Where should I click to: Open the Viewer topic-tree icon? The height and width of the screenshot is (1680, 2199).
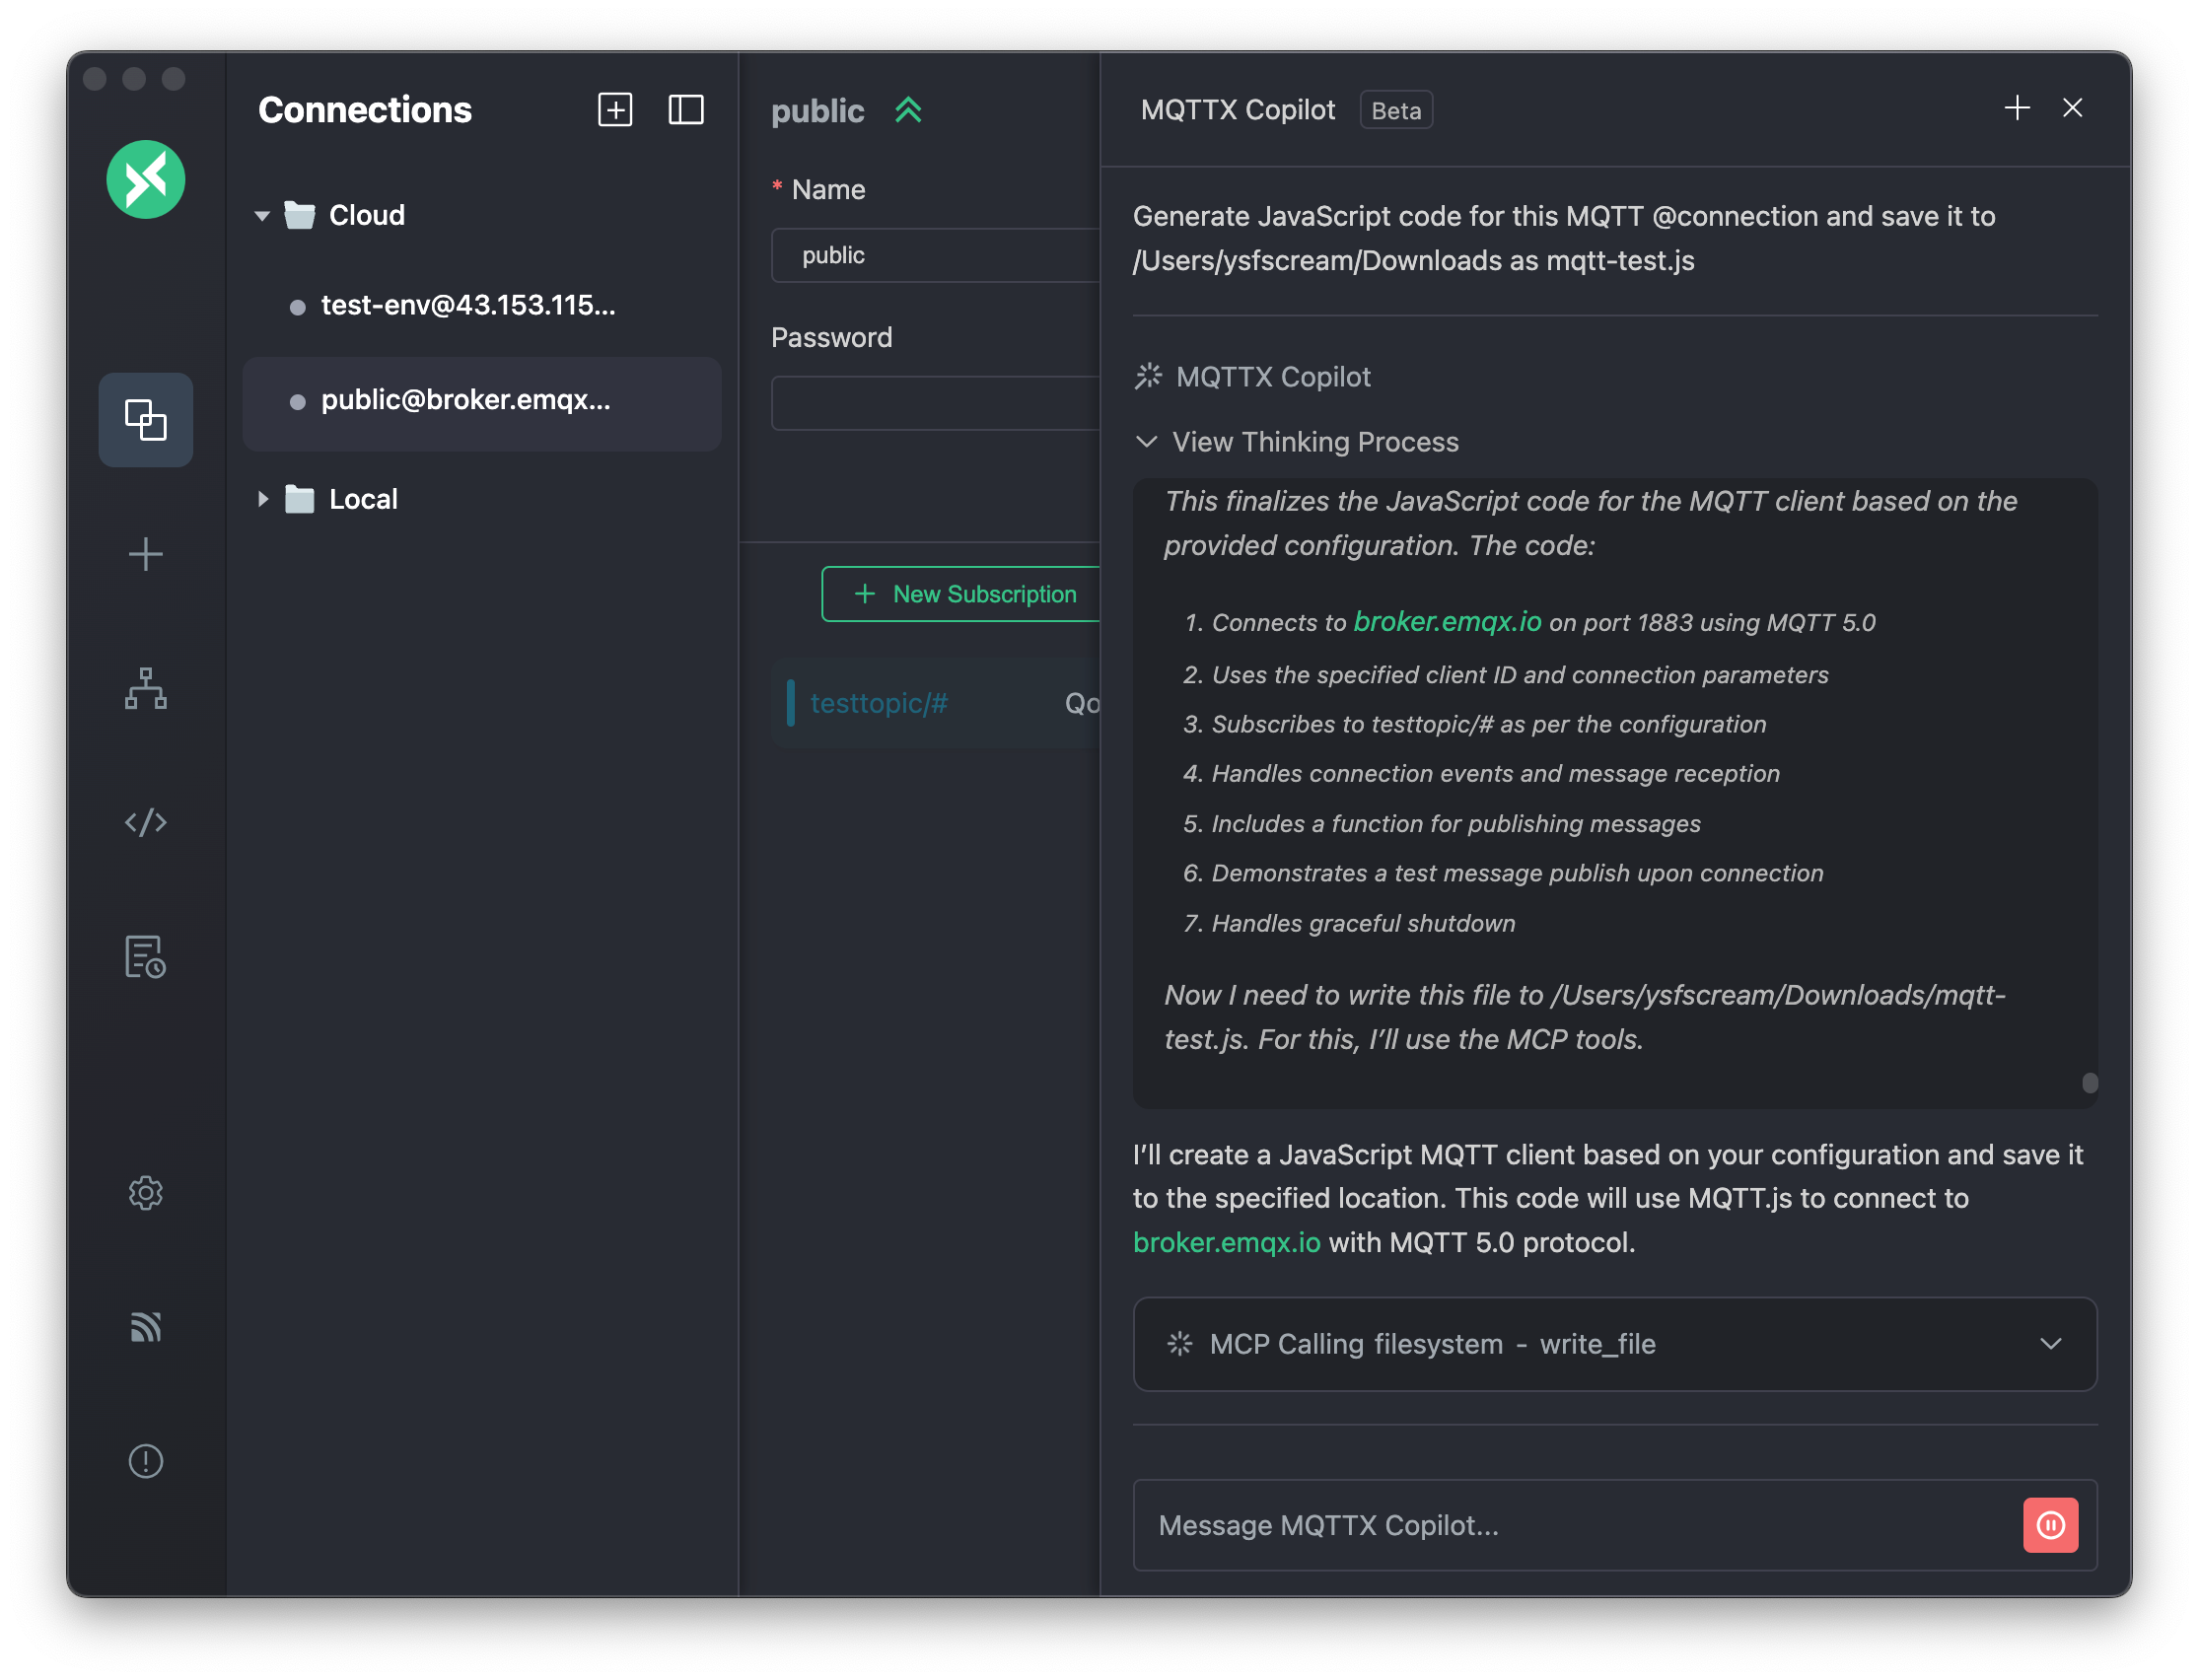(145, 688)
